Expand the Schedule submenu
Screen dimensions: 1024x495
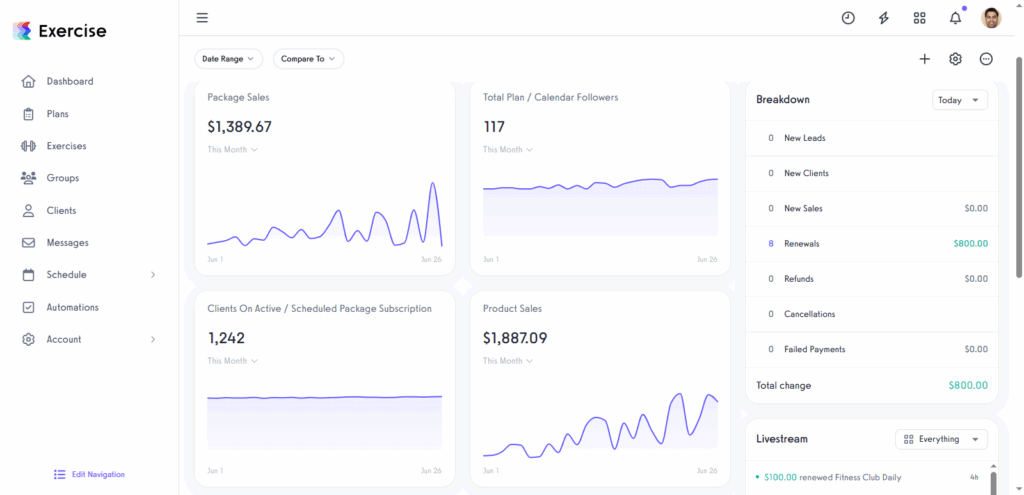click(x=153, y=275)
